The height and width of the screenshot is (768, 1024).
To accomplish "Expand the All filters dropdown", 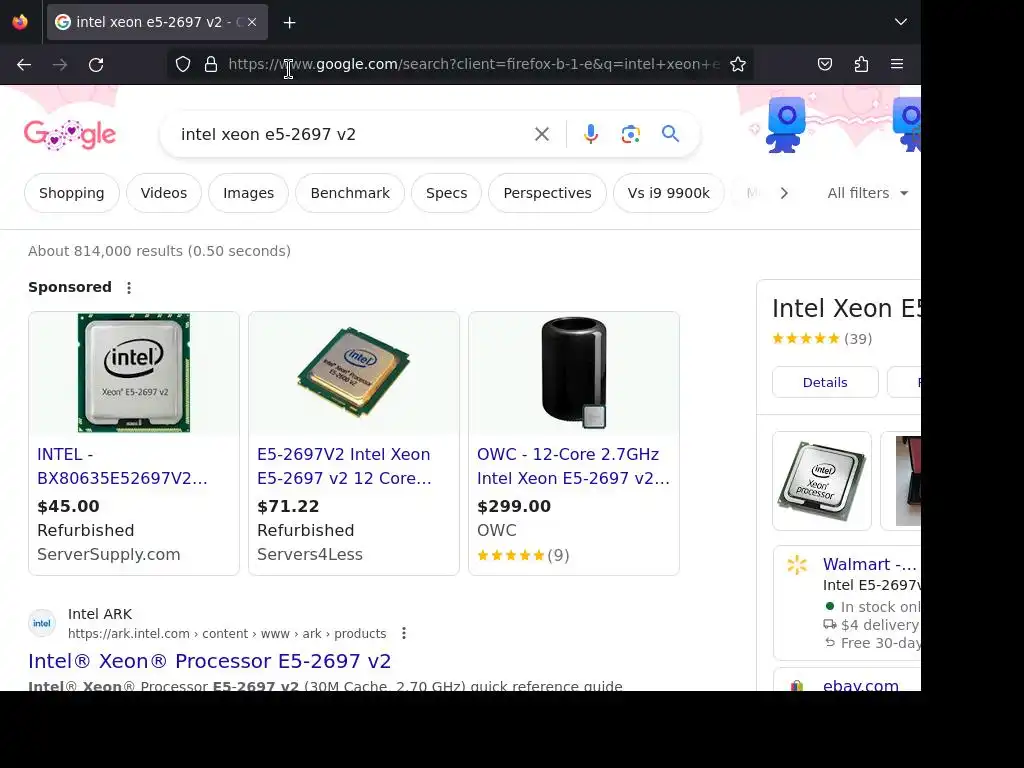I will pos(867,193).
